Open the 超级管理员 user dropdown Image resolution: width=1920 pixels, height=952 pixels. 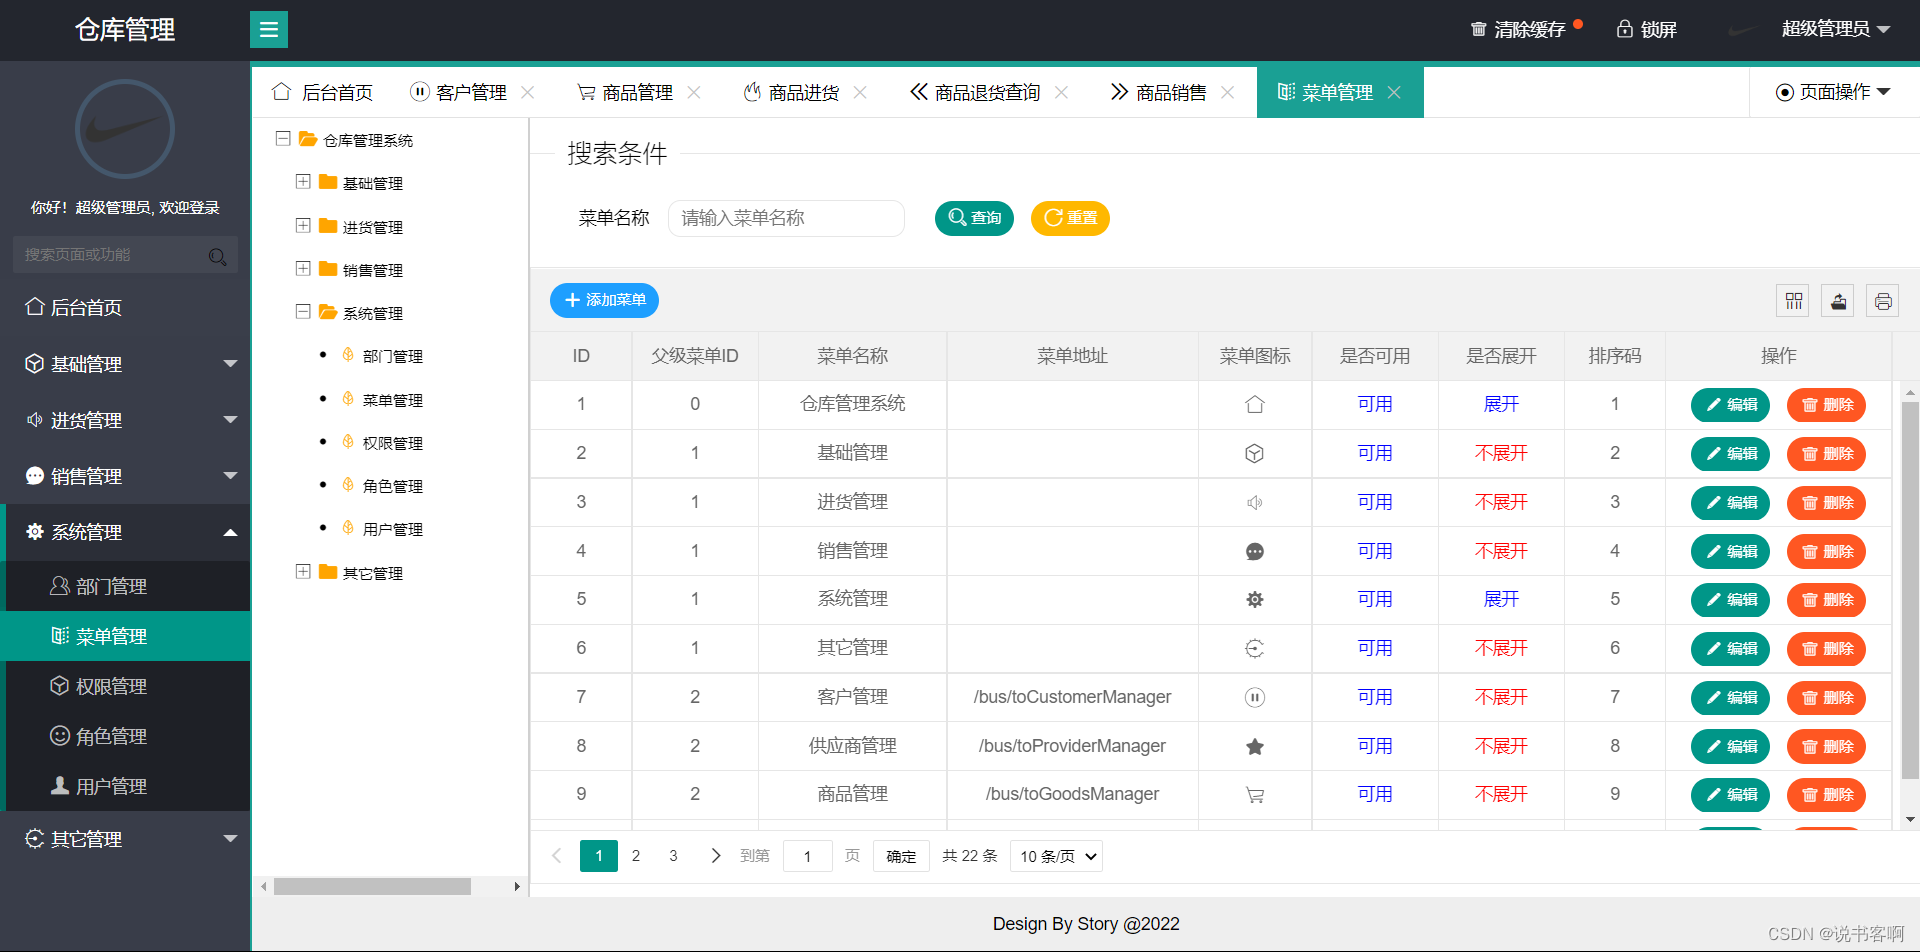[1836, 29]
